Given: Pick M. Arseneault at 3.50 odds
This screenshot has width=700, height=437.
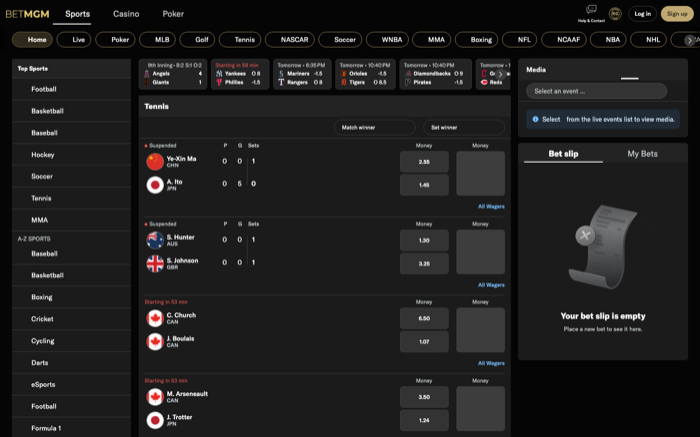Looking at the screenshot, I should [424, 397].
